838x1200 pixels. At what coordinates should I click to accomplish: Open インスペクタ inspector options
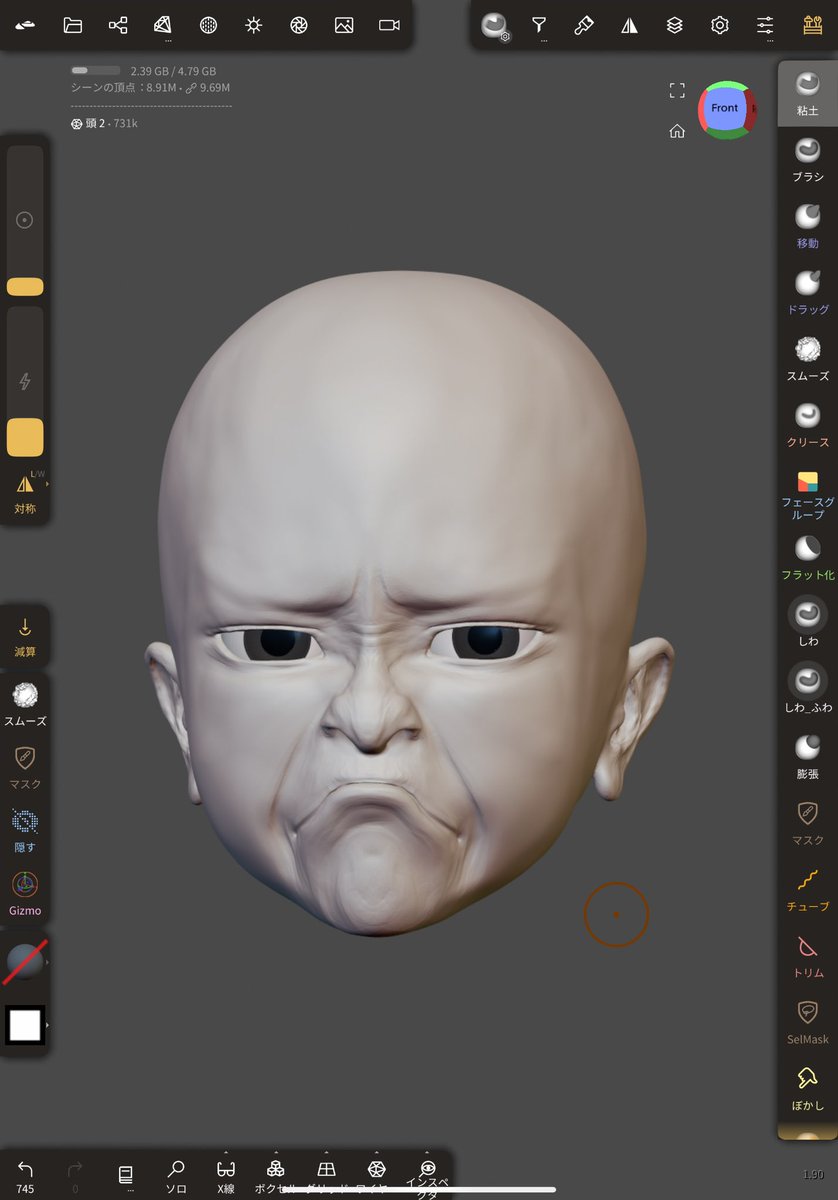(x=427, y=1176)
